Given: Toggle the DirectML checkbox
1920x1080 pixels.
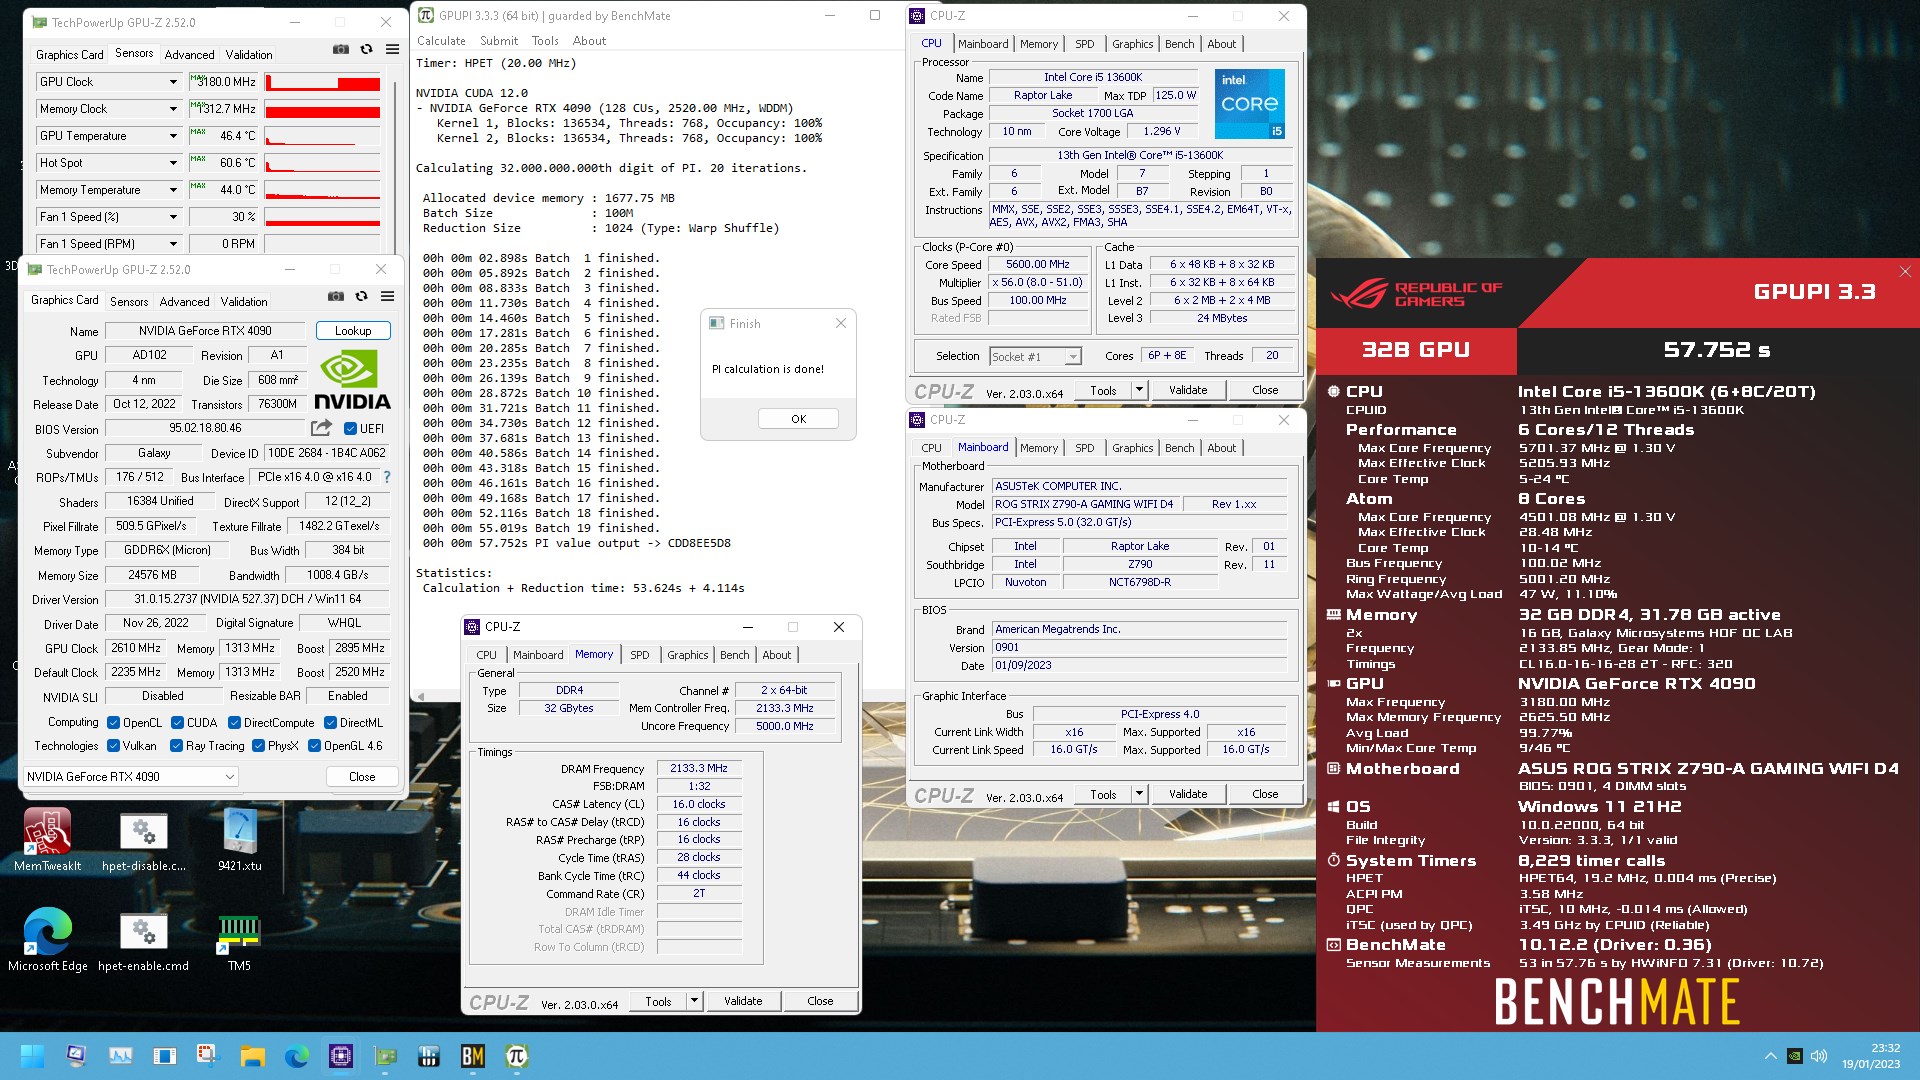Looking at the screenshot, I should point(330,723).
